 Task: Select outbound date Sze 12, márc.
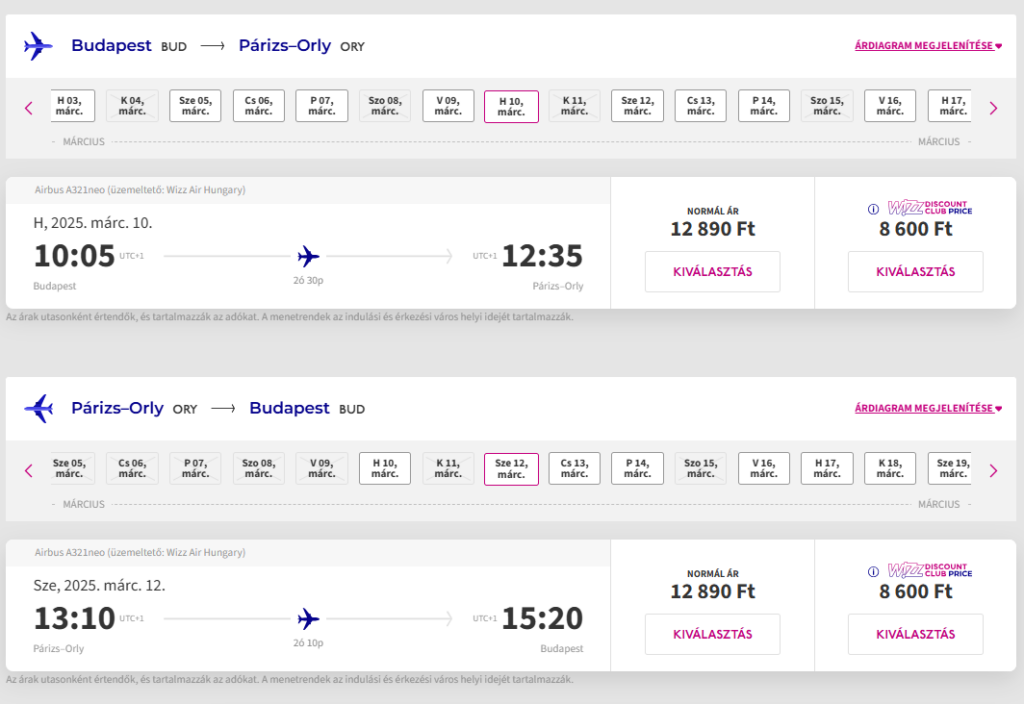coord(637,106)
